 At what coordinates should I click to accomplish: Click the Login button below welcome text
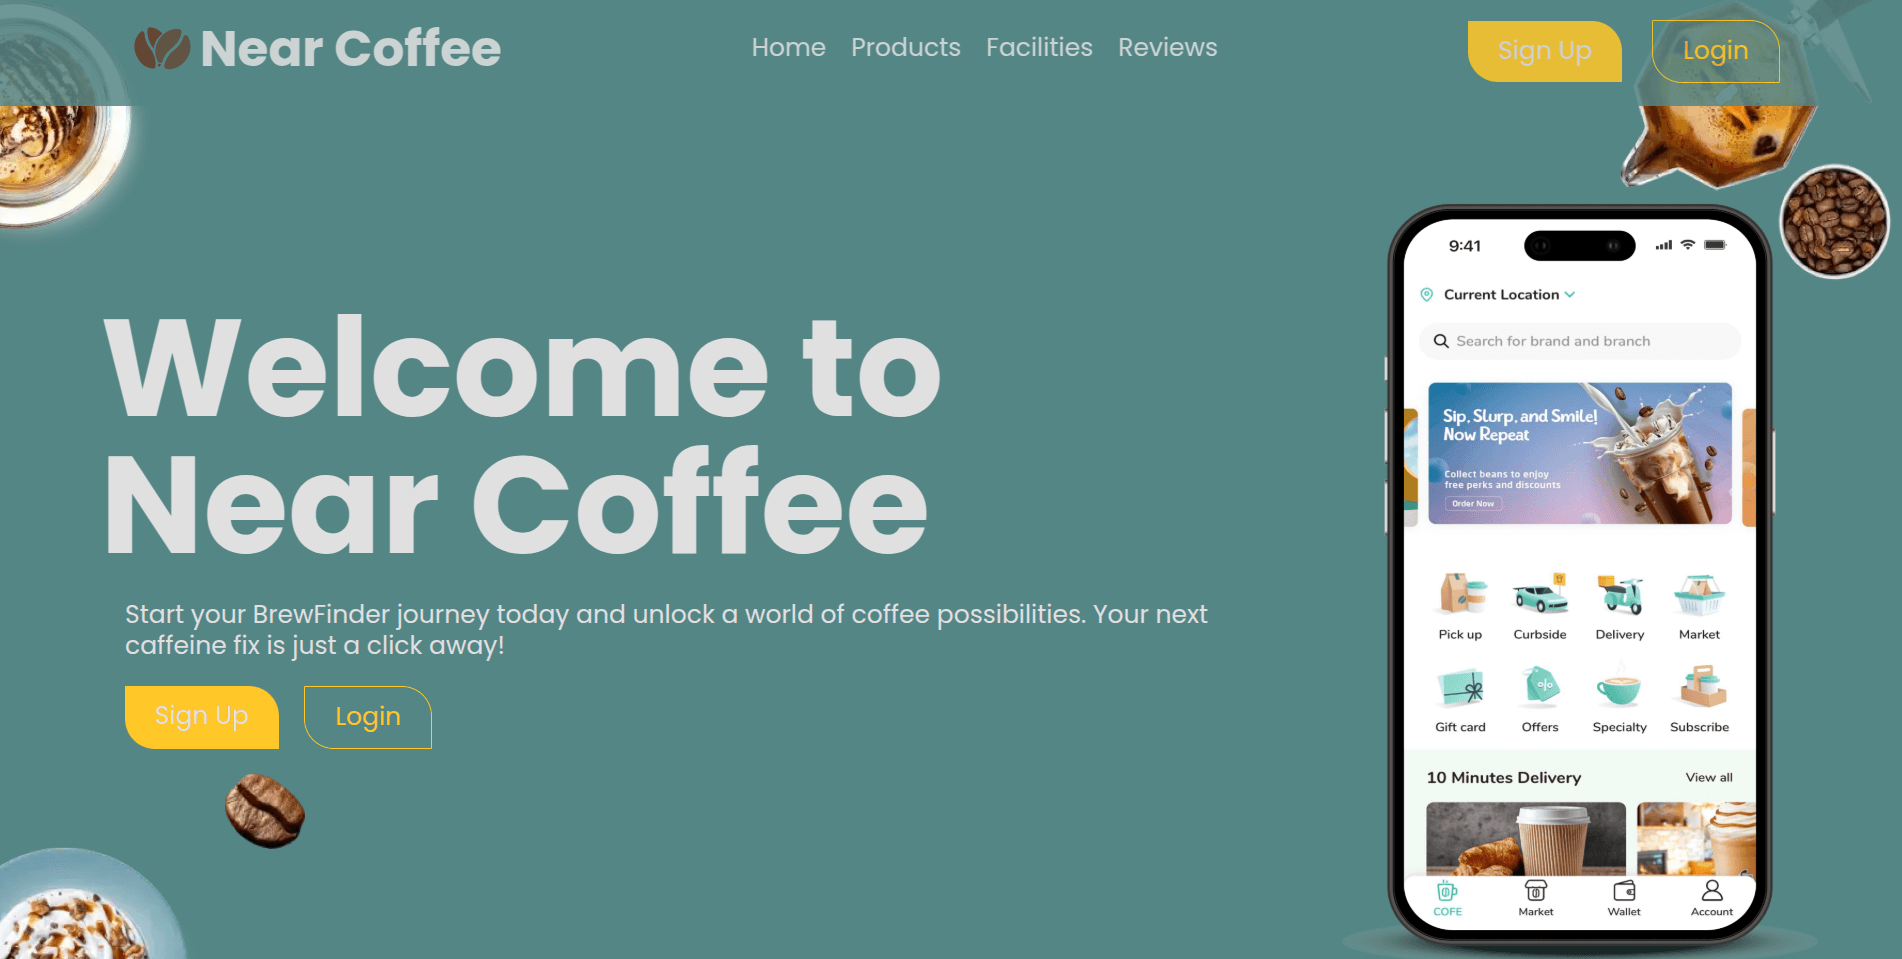pos(368,717)
